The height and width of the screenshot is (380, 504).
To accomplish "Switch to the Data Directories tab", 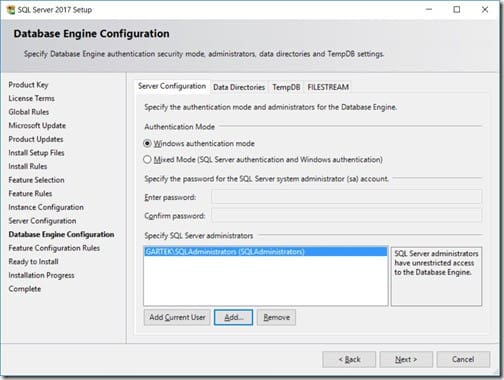I will tap(239, 87).
